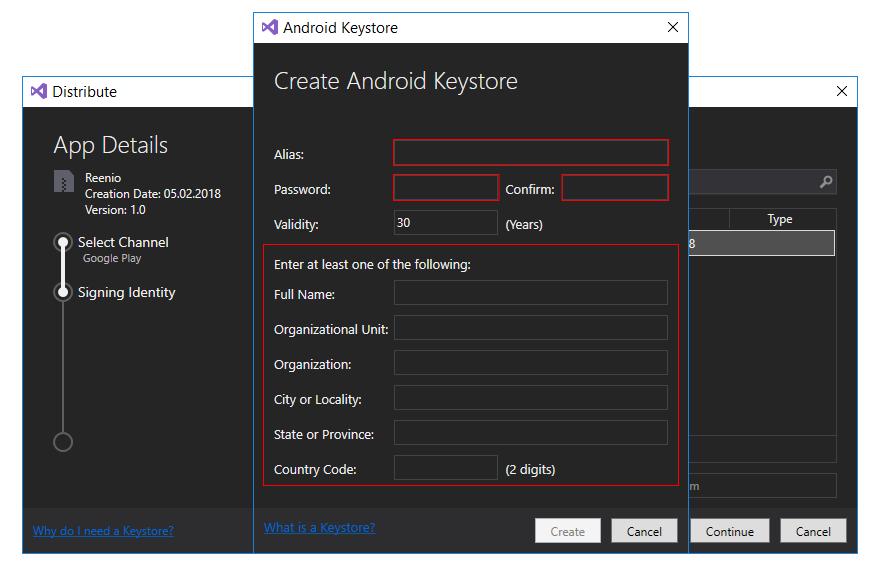
Task: Click the Visual Studio icon in Distribute window title bar
Action: pos(39,91)
